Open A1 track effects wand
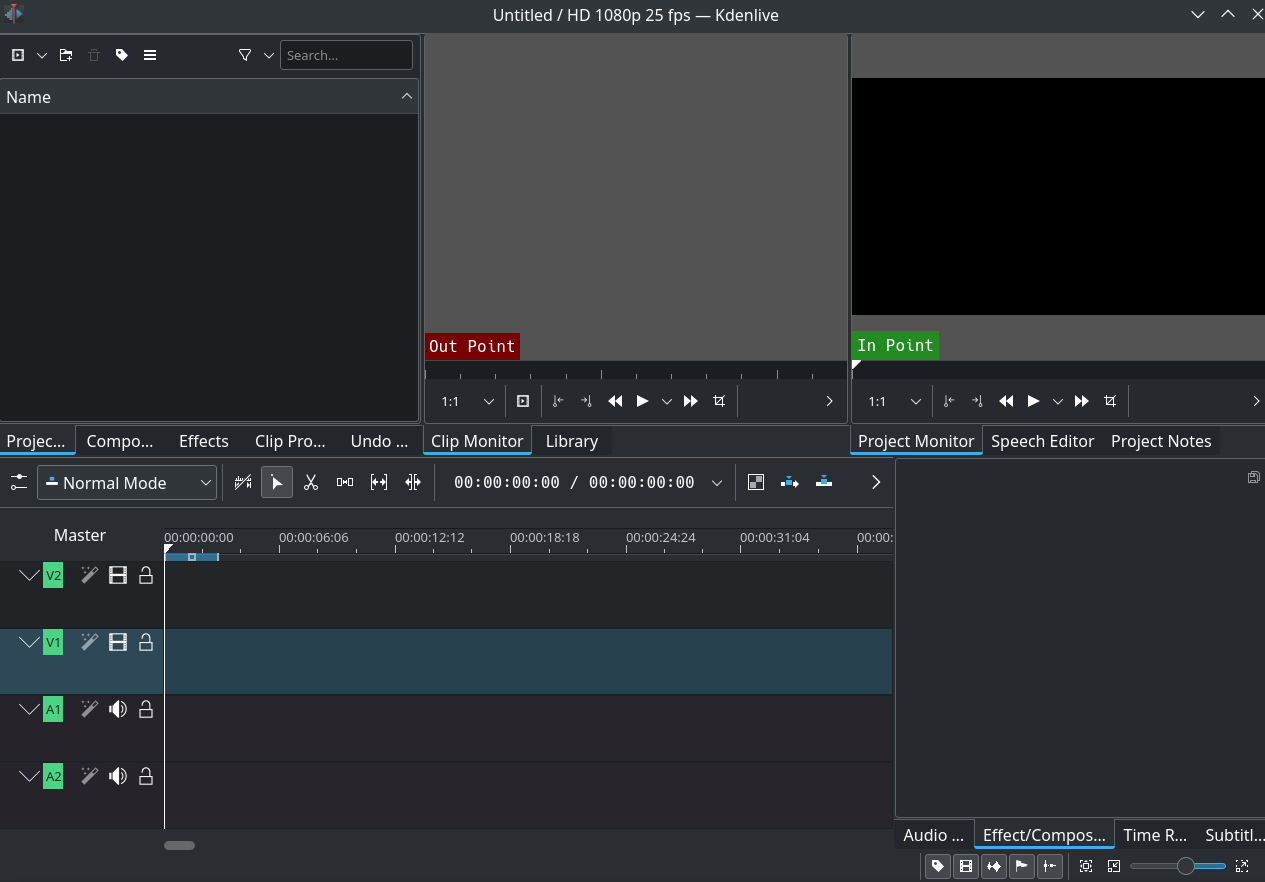The image size is (1265, 882). pos(89,709)
